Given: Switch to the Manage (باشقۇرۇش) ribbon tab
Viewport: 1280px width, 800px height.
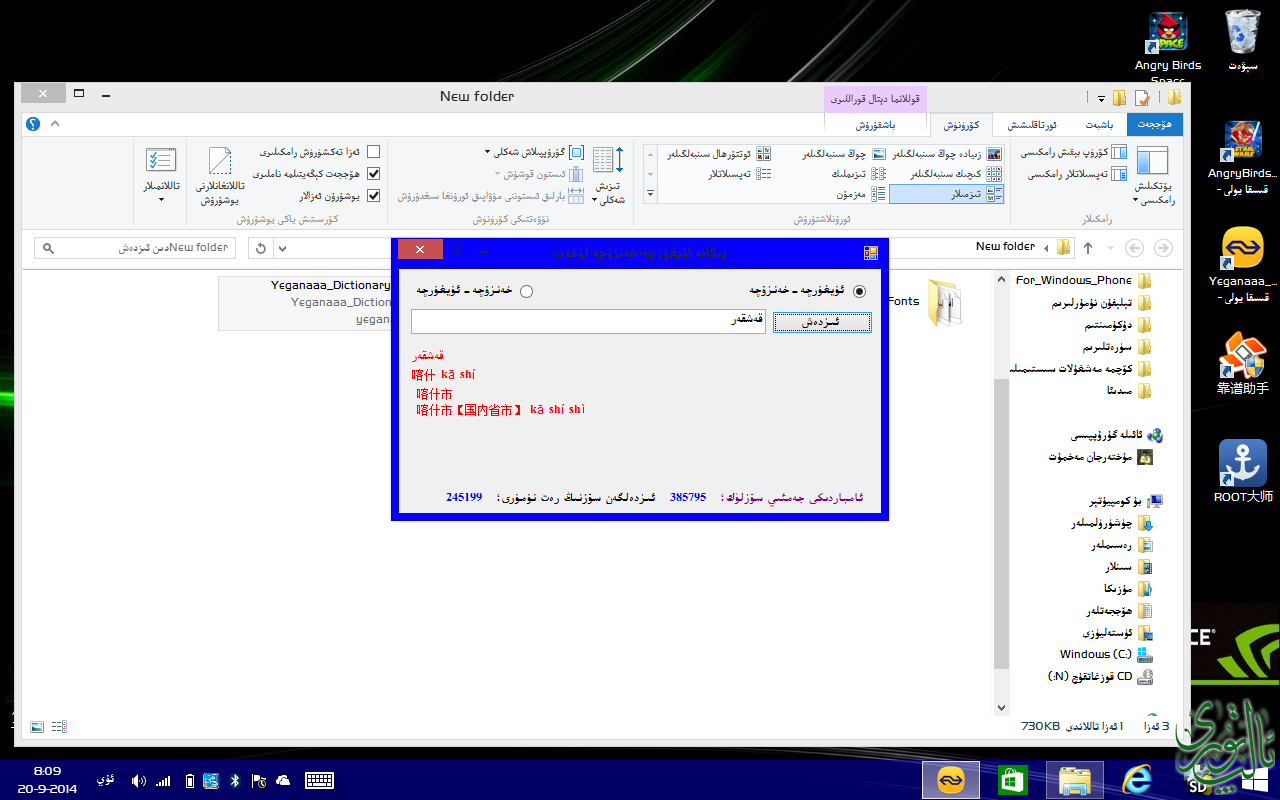Looking at the screenshot, I should [875, 125].
